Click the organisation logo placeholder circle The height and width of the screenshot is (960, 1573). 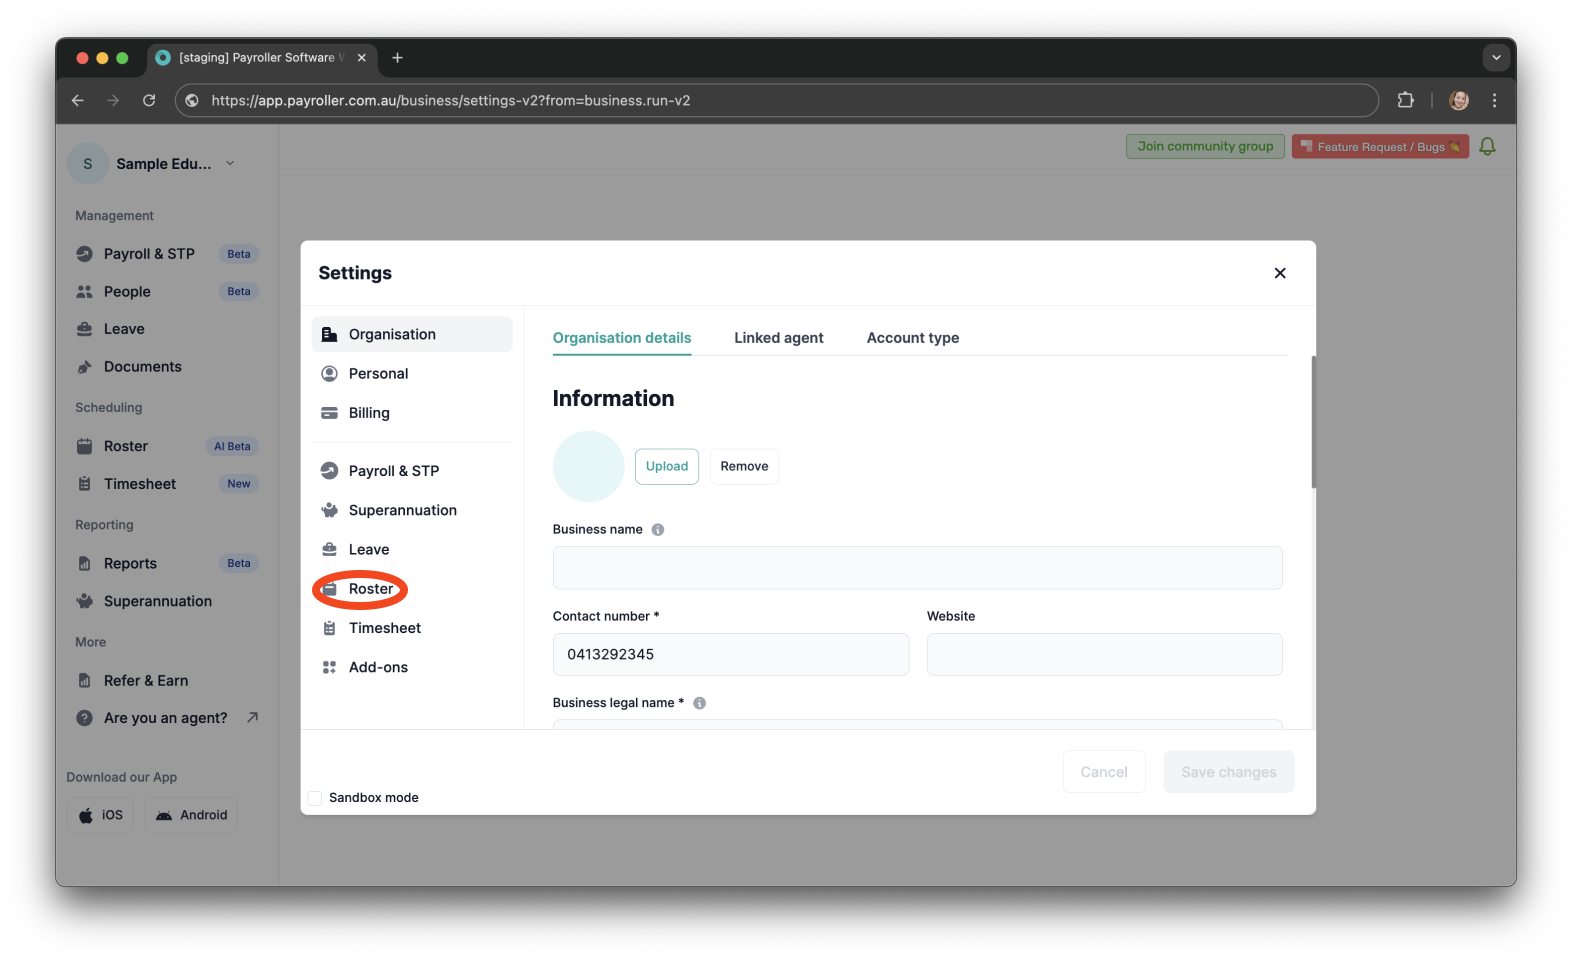pos(588,467)
